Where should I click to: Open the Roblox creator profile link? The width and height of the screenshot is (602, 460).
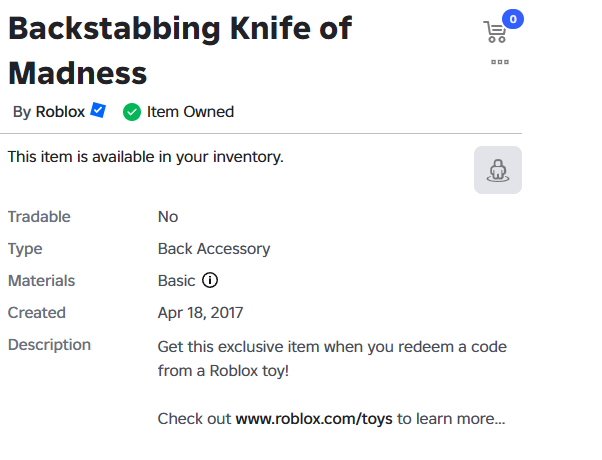click(x=60, y=112)
